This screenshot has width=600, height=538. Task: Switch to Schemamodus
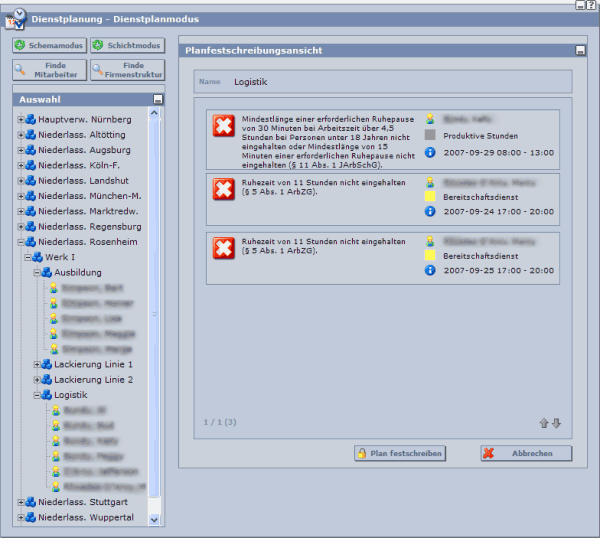pyautogui.click(x=50, y=45)
